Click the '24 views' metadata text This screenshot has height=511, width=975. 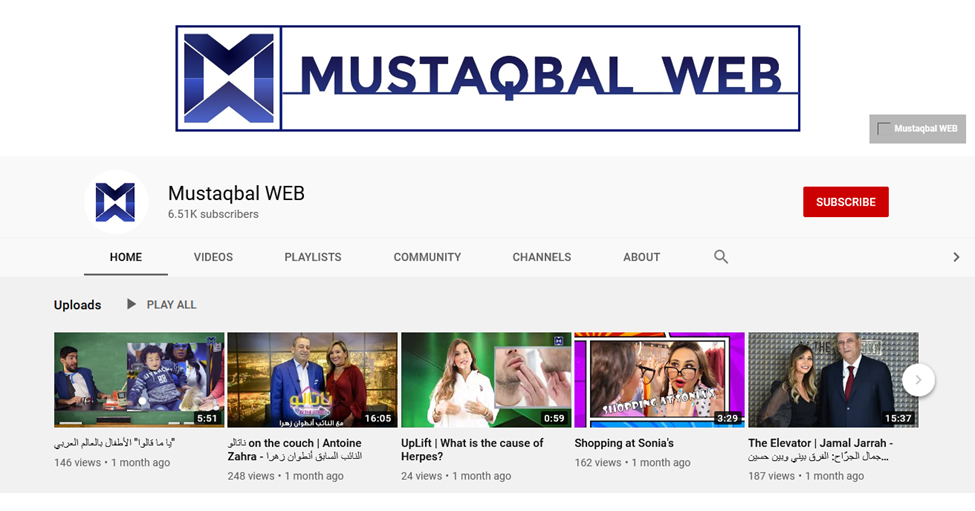tap(421, 476)
